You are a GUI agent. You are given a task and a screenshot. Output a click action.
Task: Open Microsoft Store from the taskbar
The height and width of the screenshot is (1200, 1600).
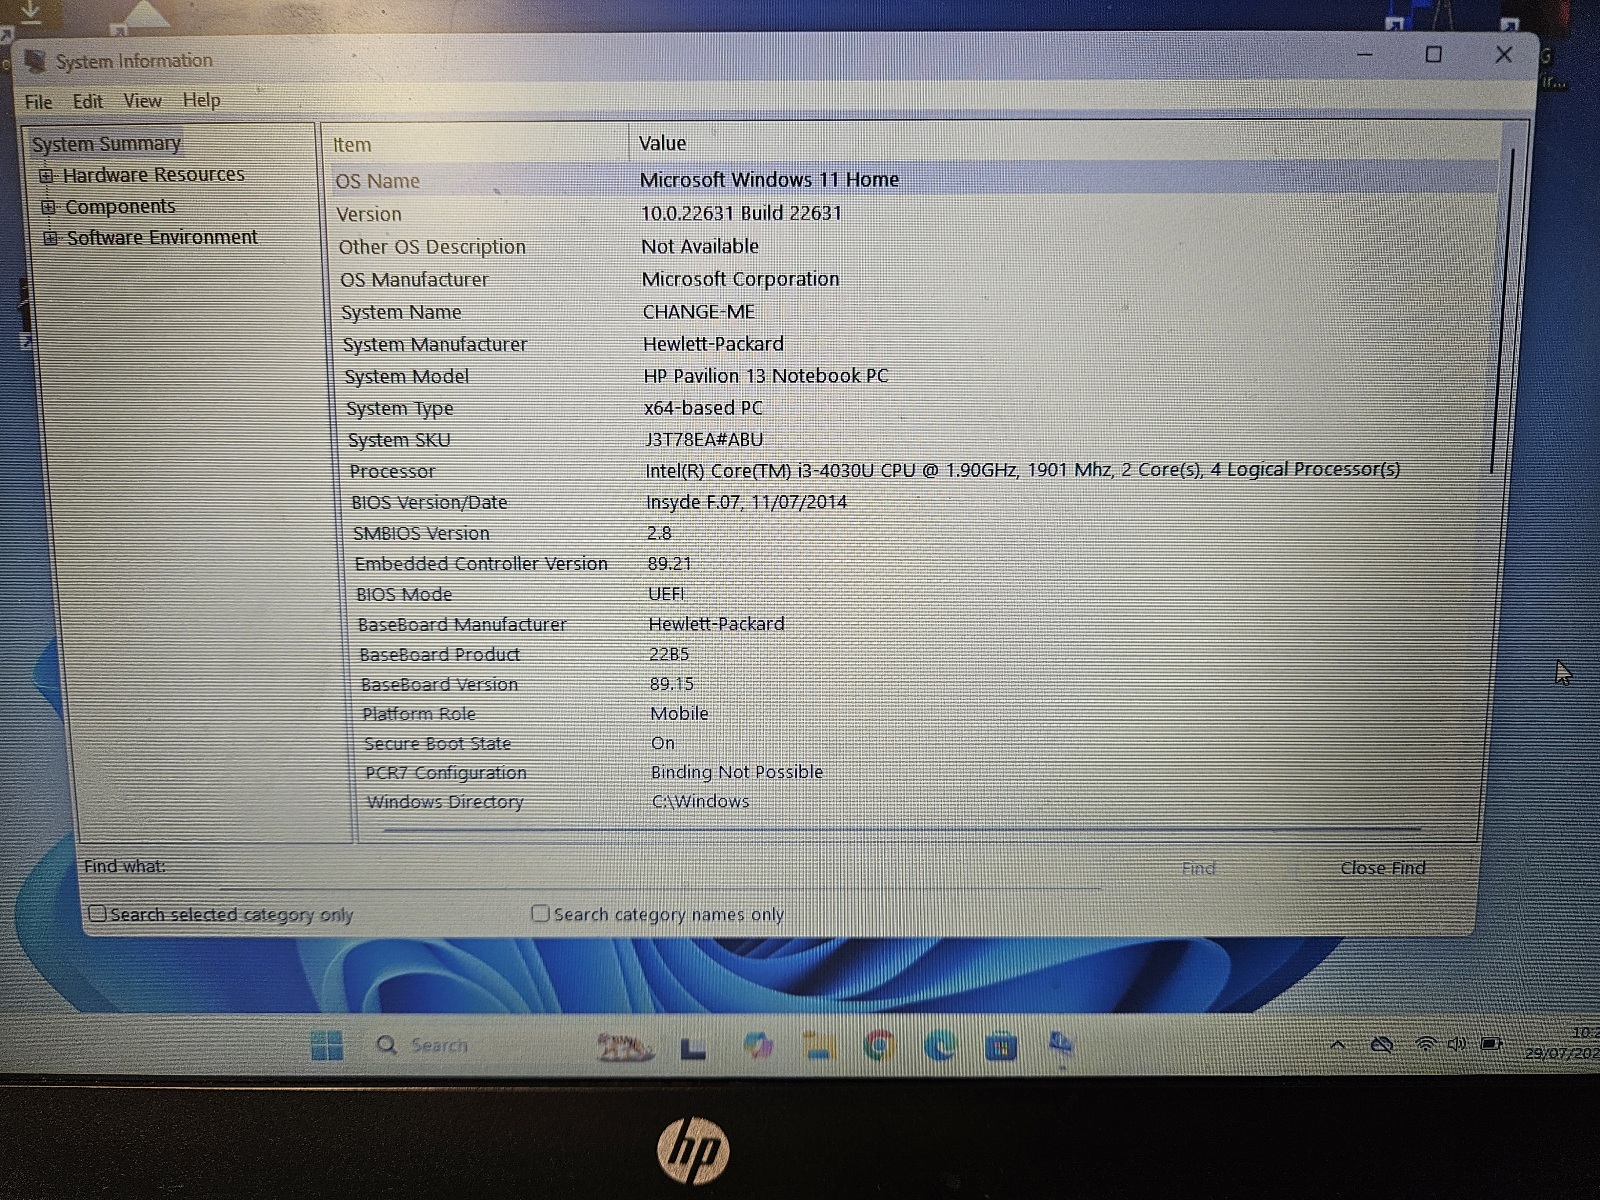pos(1000,1047)
